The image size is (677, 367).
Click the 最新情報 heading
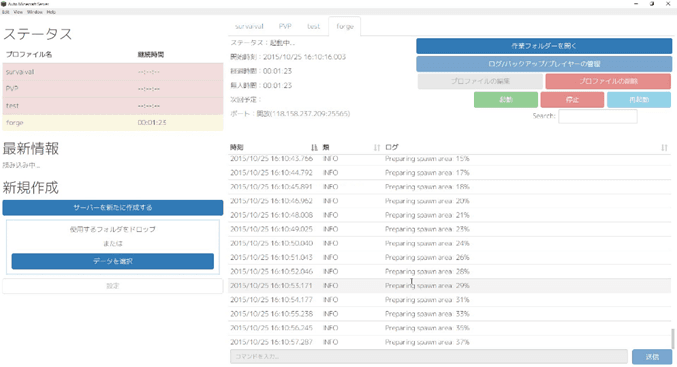(x=31, y=149)
